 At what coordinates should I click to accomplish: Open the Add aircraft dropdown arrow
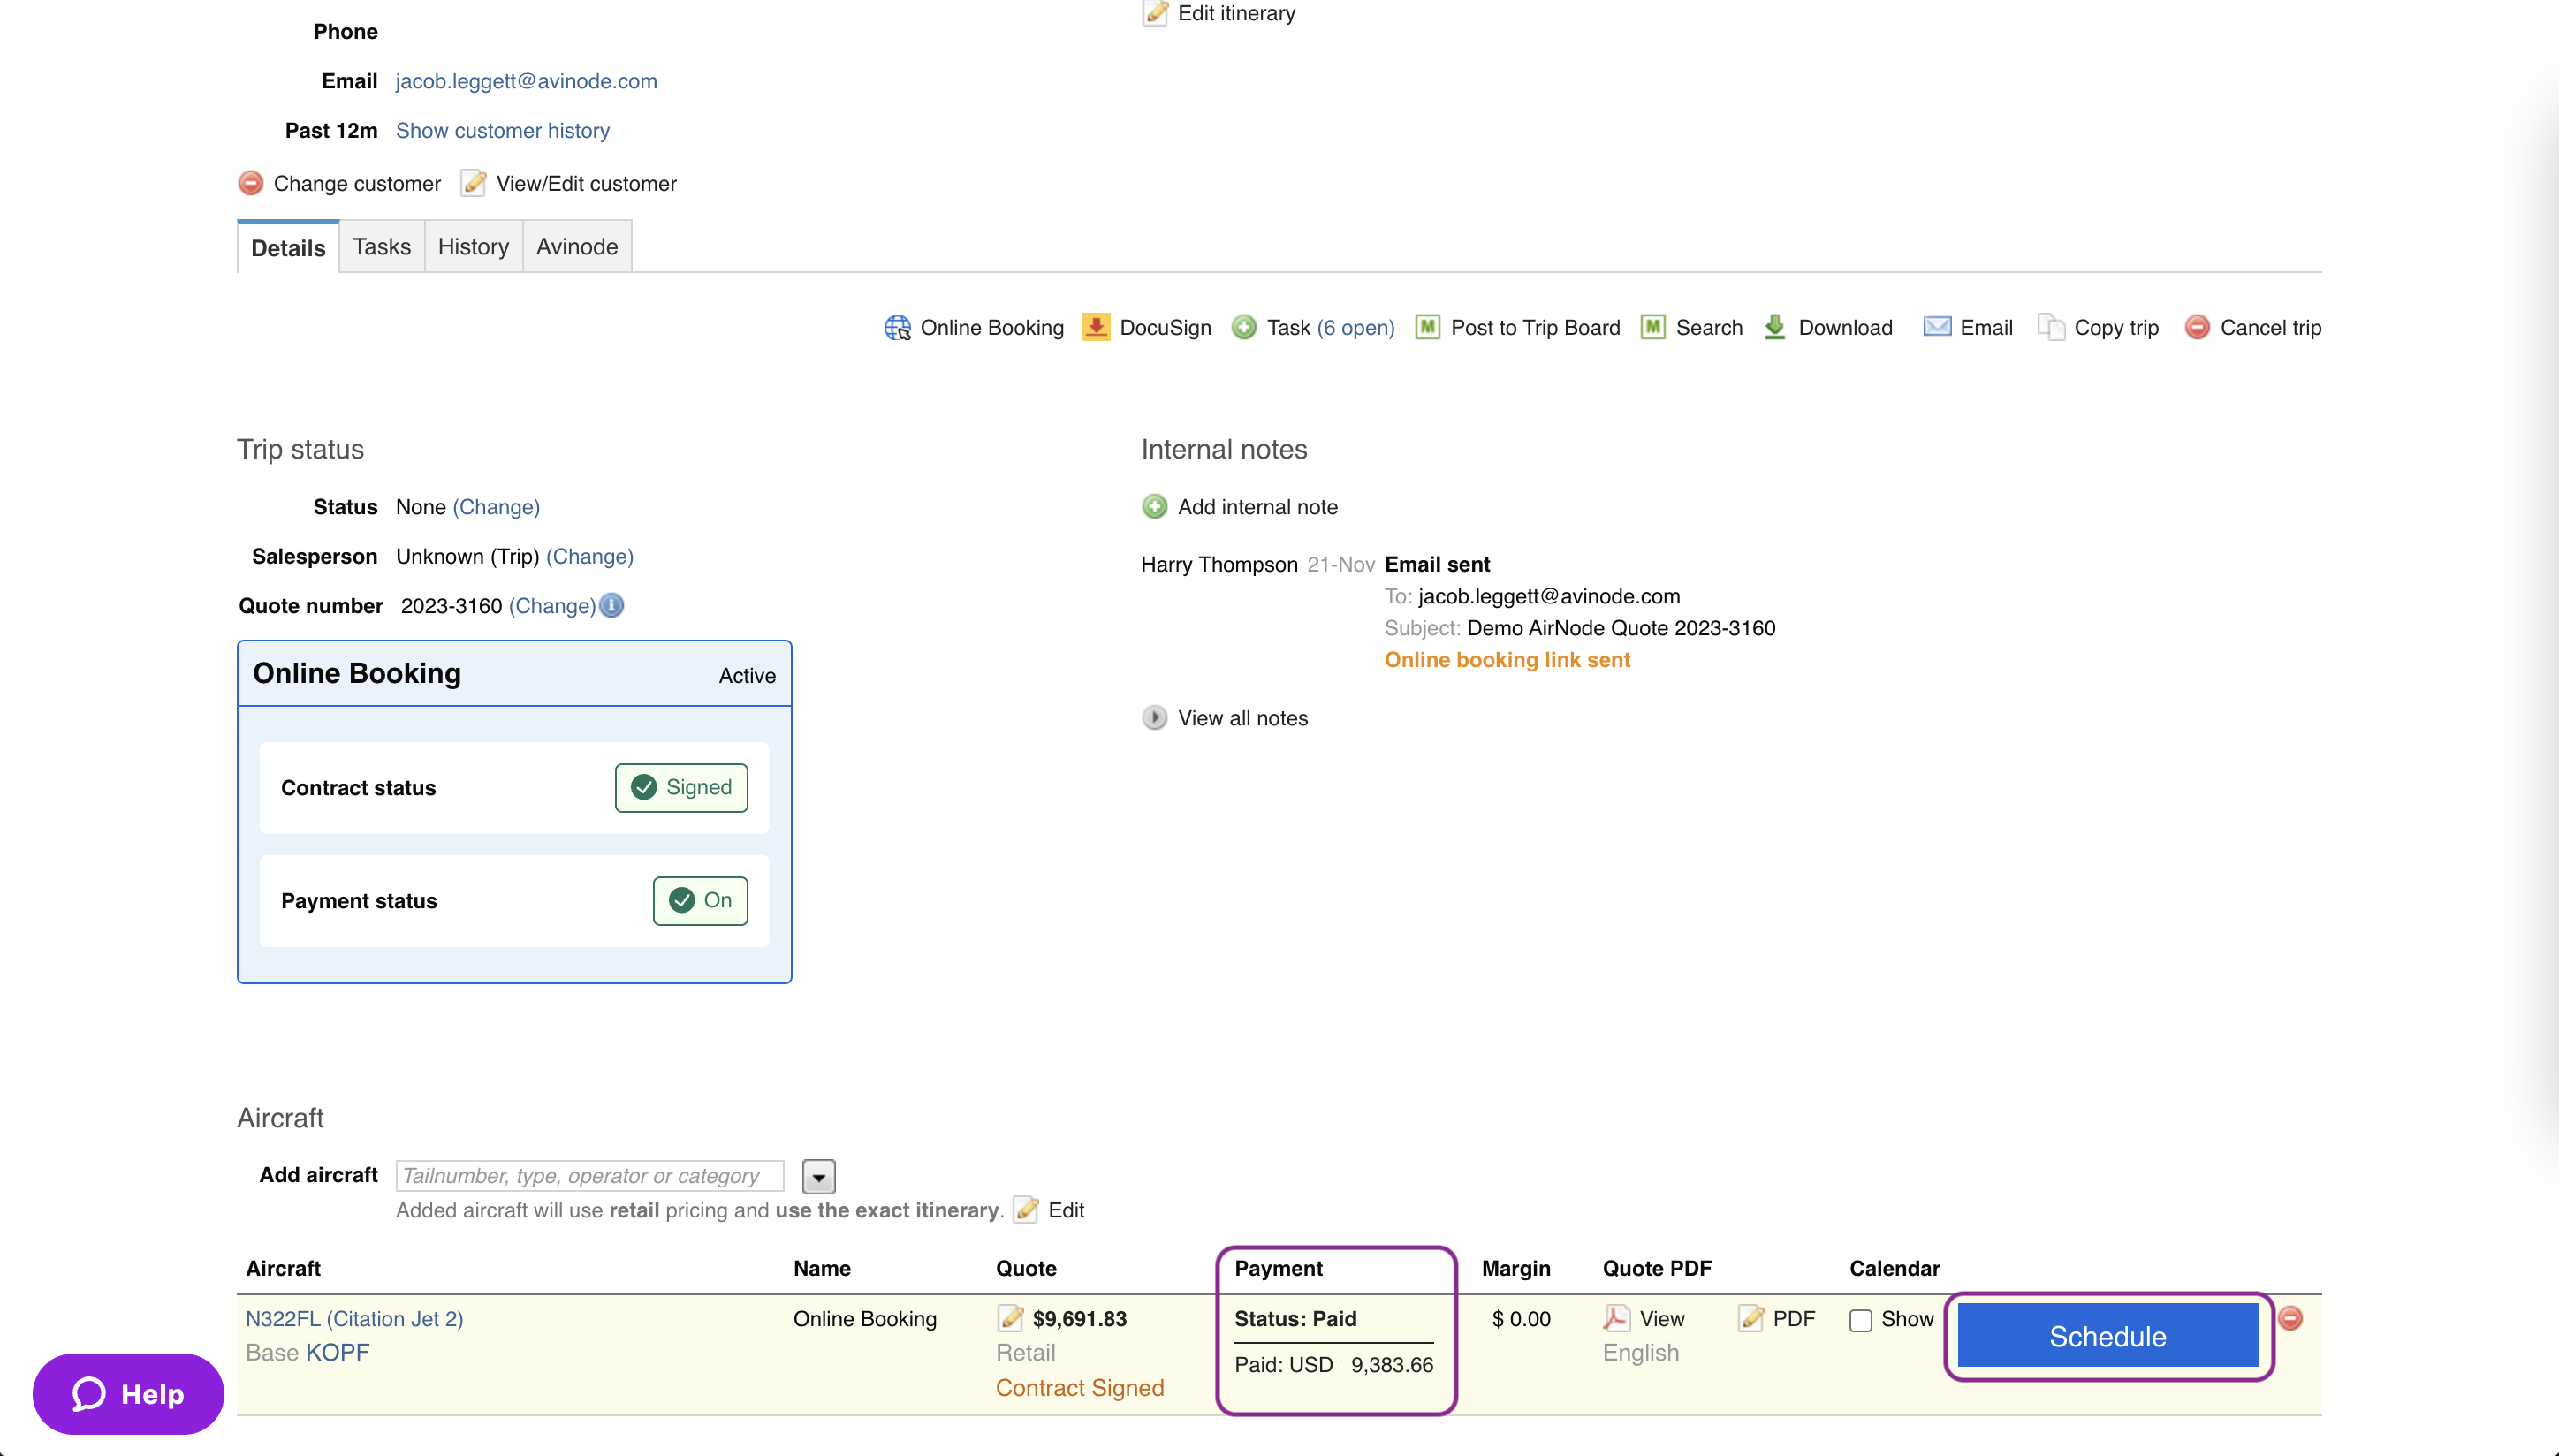(819, 1177)
